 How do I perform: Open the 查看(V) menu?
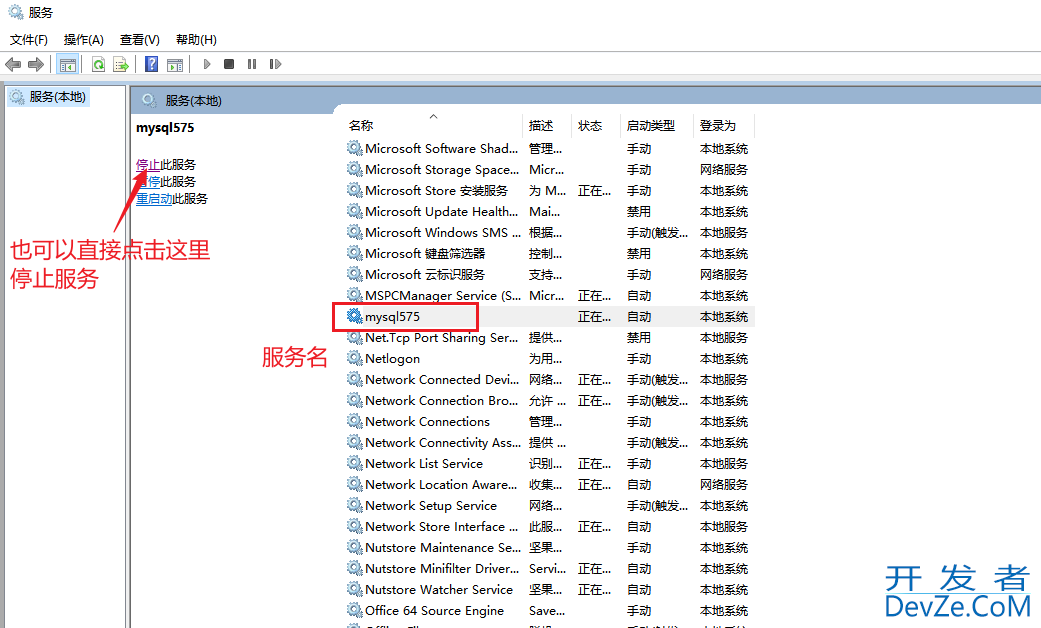click(139, 40)
